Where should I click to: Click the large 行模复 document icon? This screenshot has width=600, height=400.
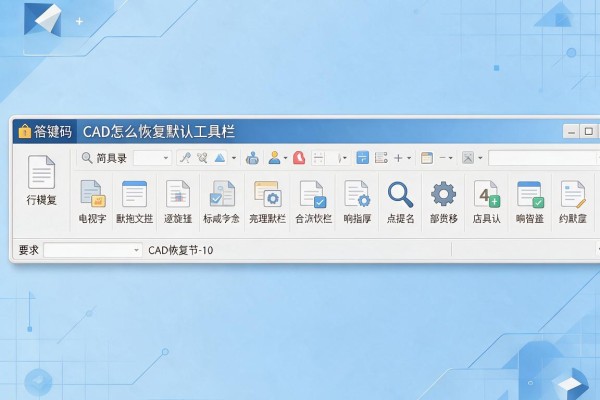pos(41,172)
